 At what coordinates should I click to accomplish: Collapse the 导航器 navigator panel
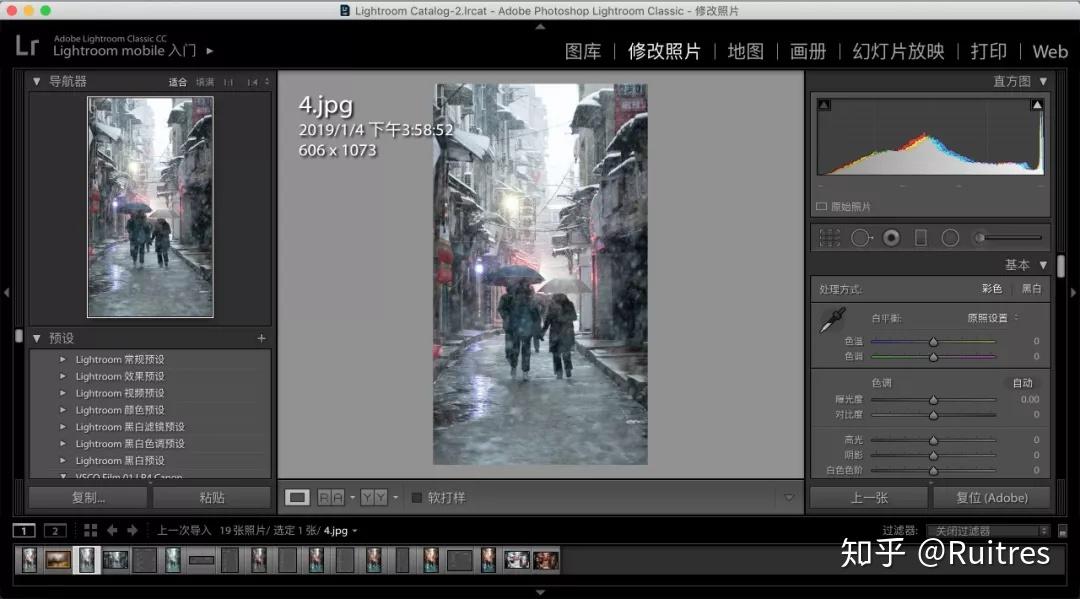[37, 81]
